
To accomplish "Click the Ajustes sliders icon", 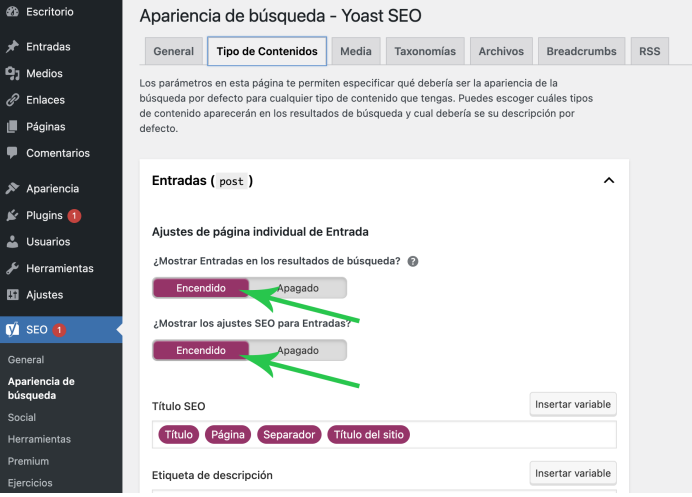I will click(13, 294).
